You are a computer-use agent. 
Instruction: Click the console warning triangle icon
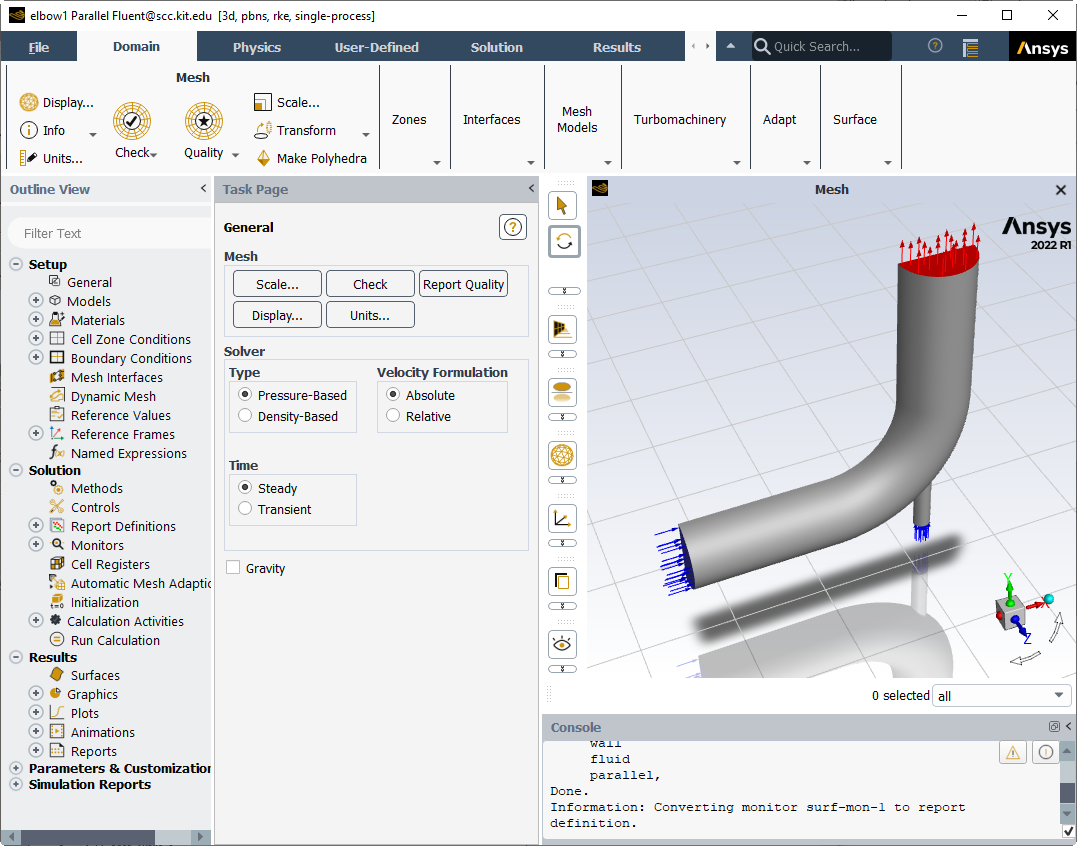coord(1012,753)
